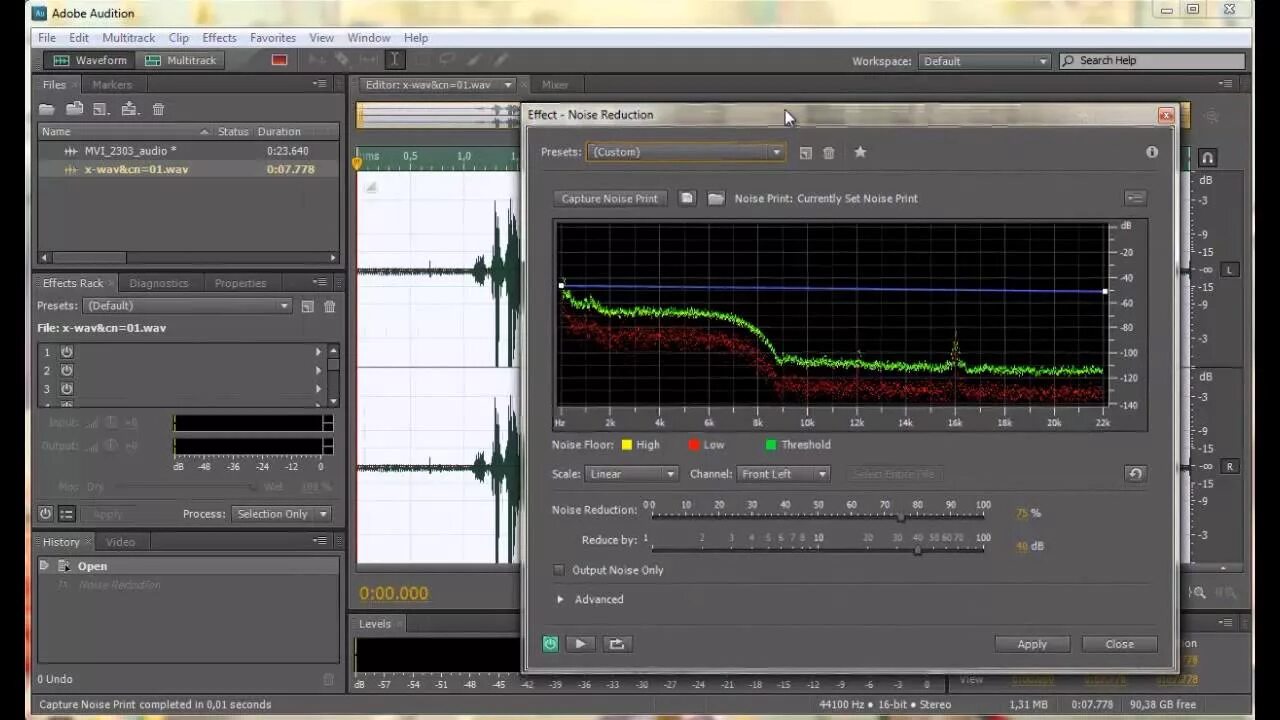Open Effects Rack panel options menu icon
Viewport: 1280px width, 720px height.
(x=320, y=283)
